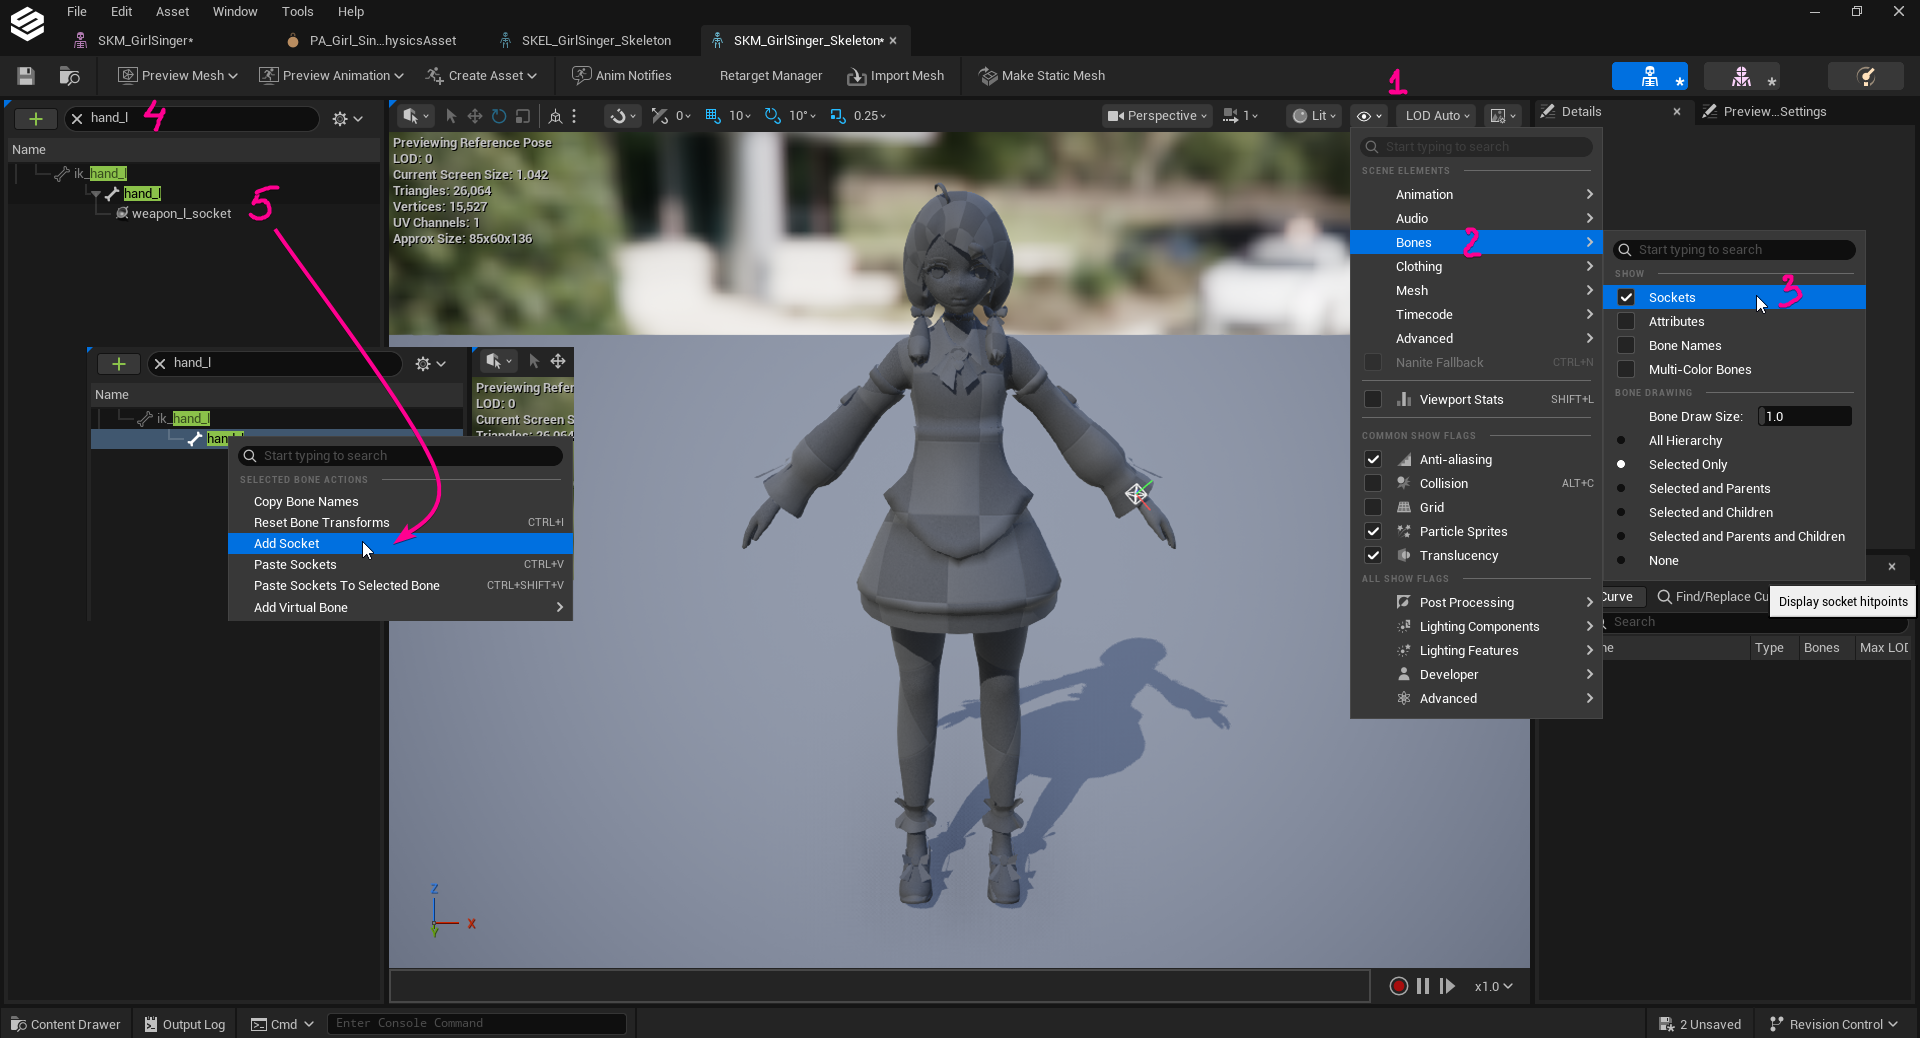This screenshot has width=1920, height=1038.
Task: Open the Content Drawer
Action: tap(66, 1024)
